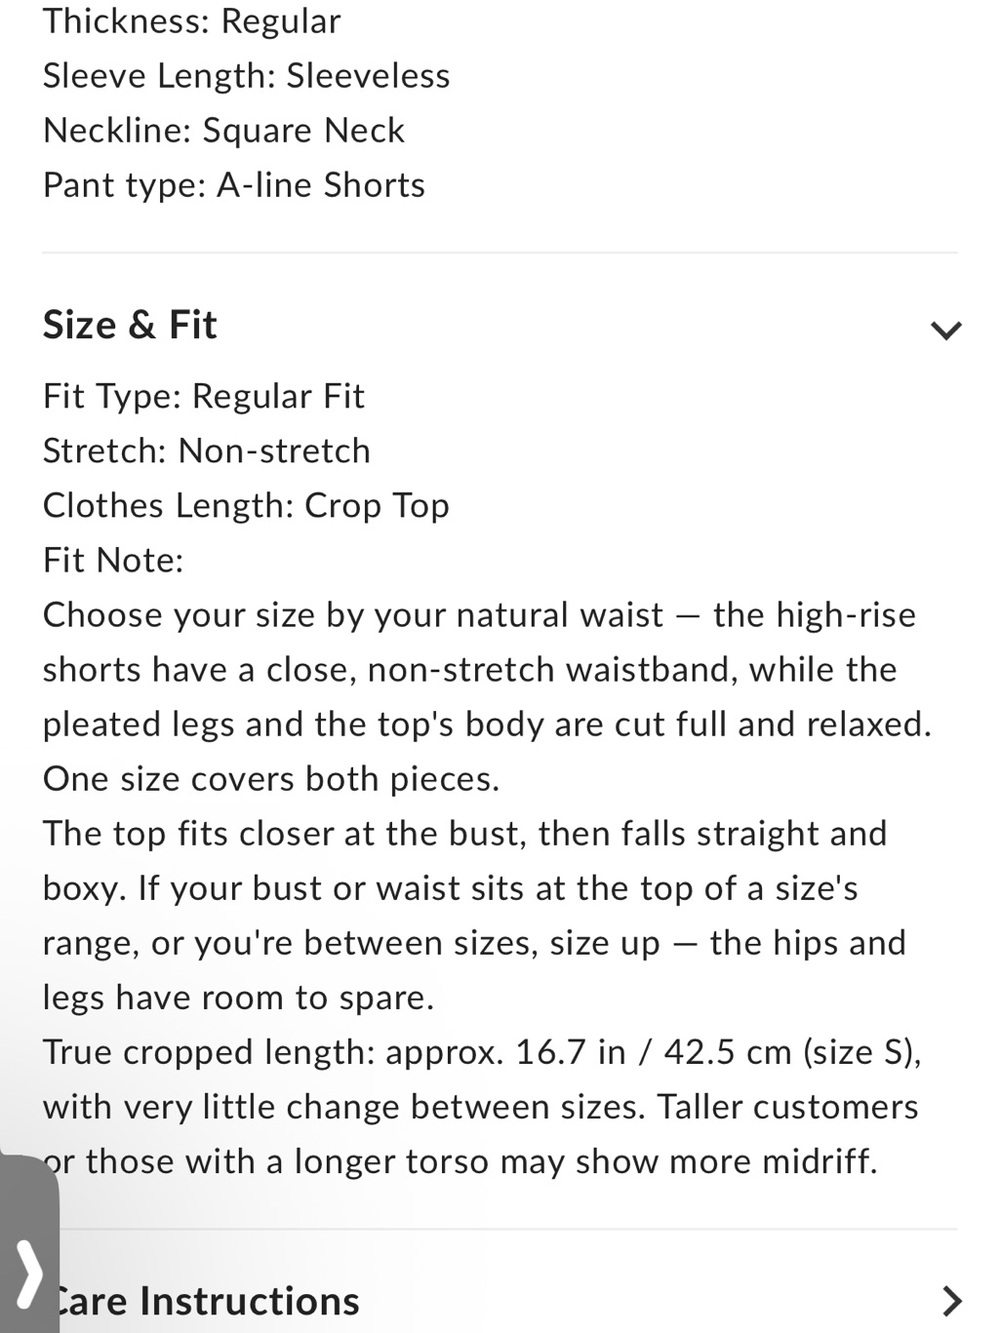The height and width of the screenshot is (1333, 1000).
Task: Tap the 'One size covers both pieces.' line
Action: click(x=271, y=779)
